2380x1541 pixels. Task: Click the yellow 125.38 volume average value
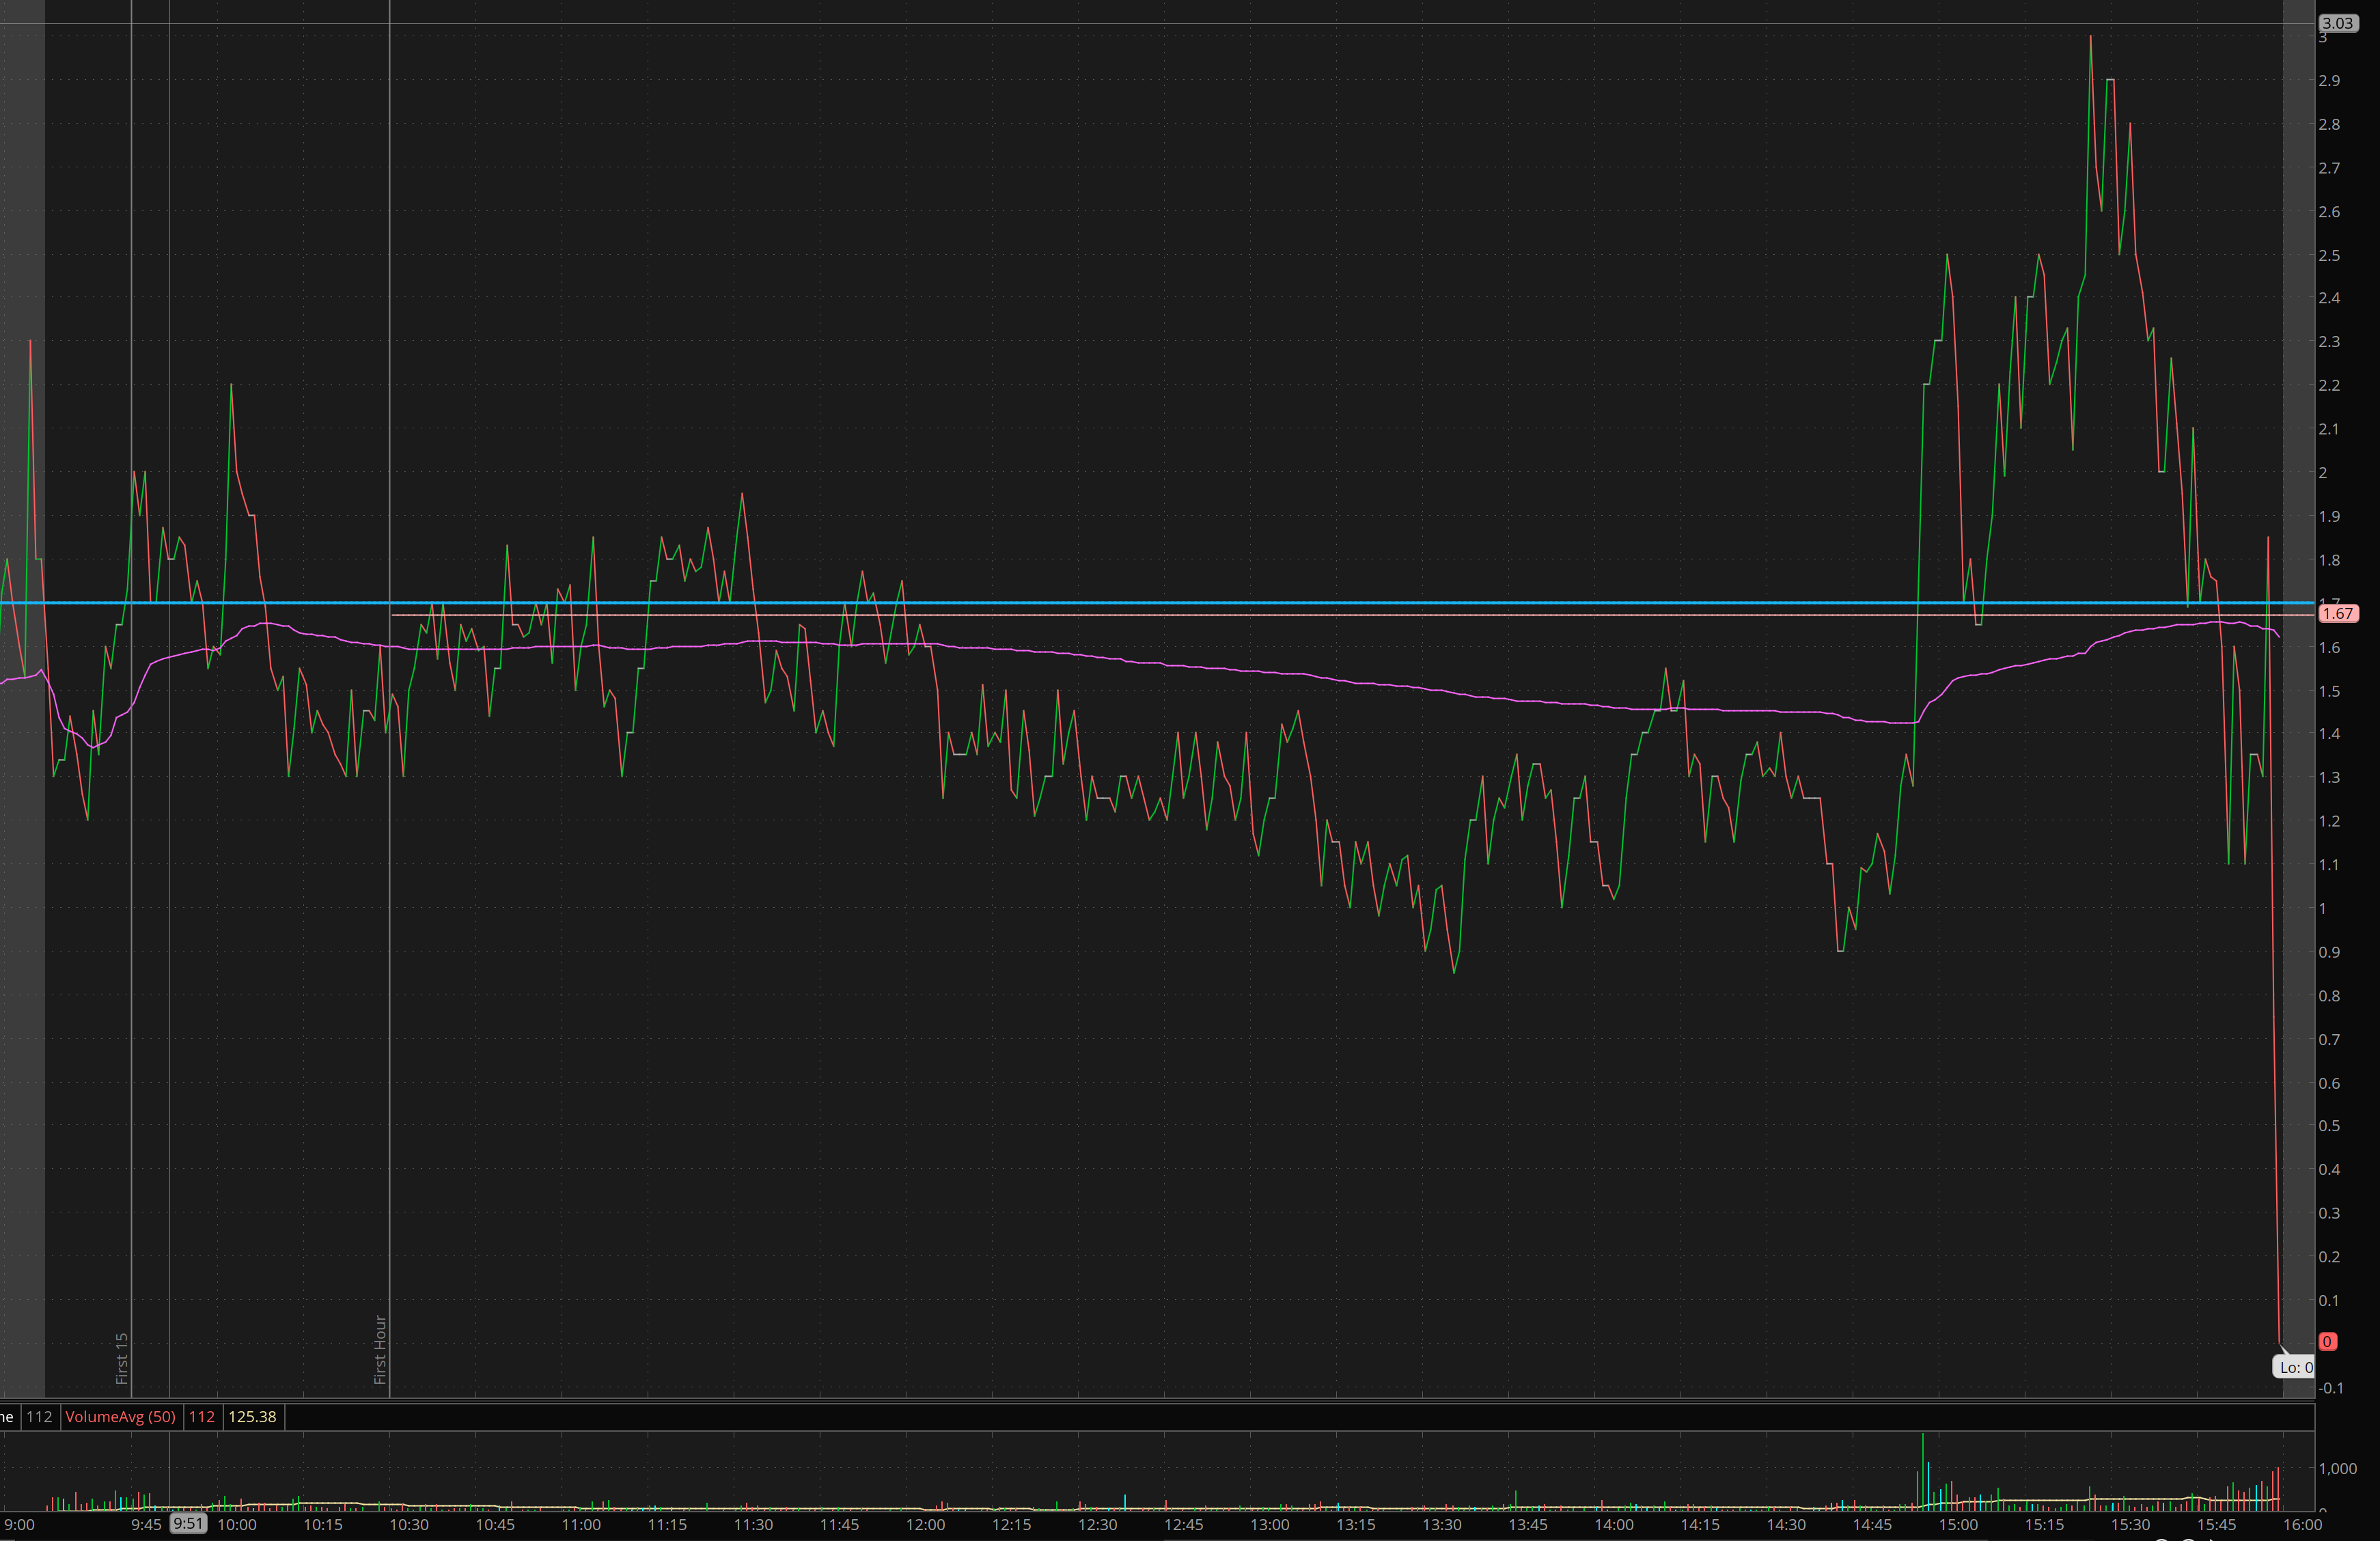[252, 1416]
